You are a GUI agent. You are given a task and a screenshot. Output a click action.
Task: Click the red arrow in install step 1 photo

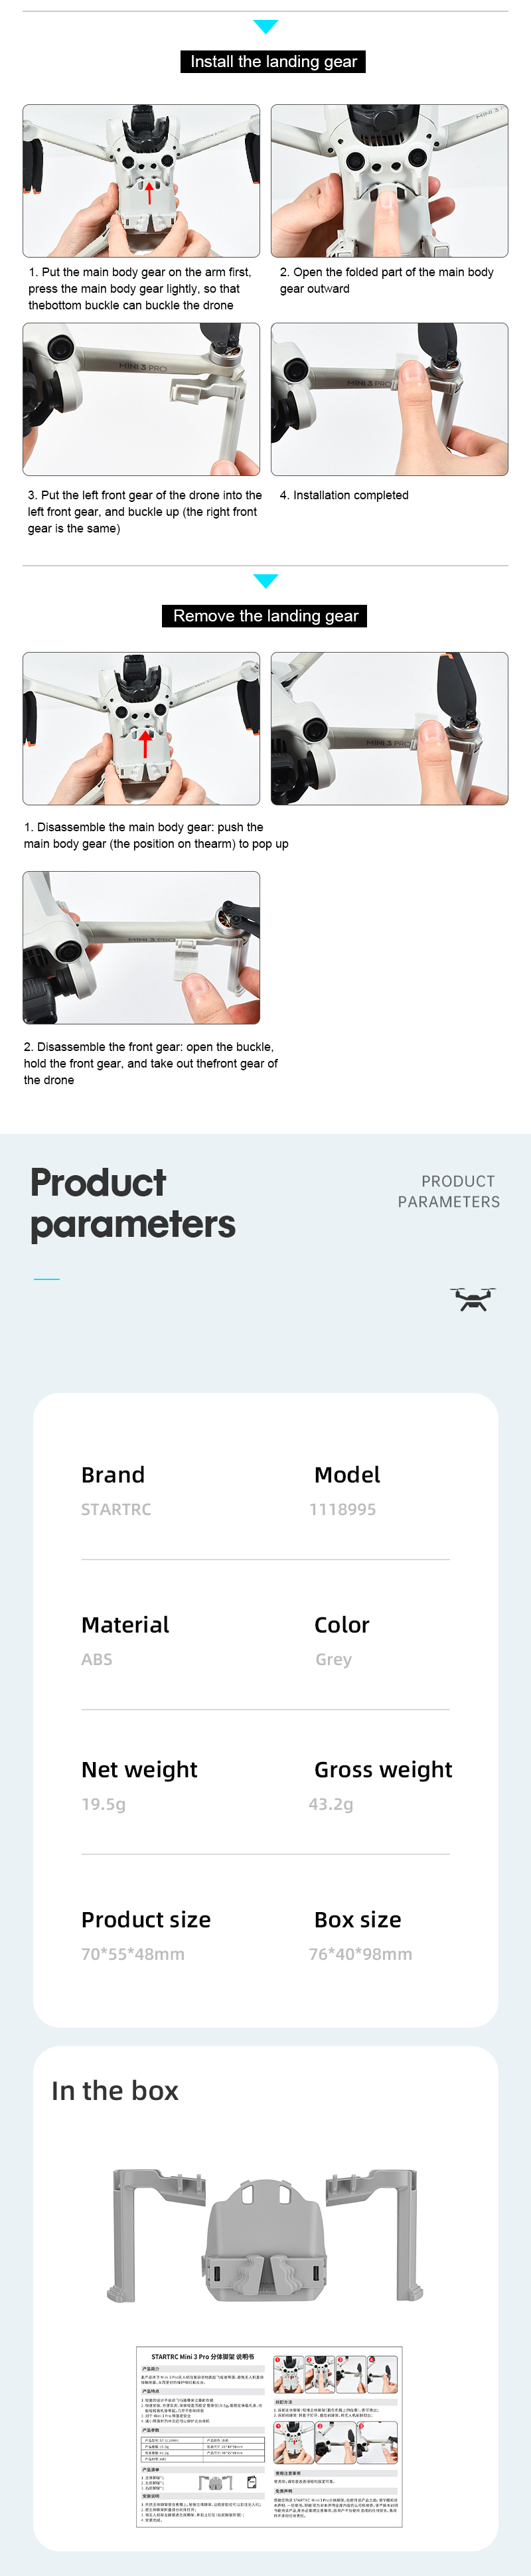click(x=149, y=190)
